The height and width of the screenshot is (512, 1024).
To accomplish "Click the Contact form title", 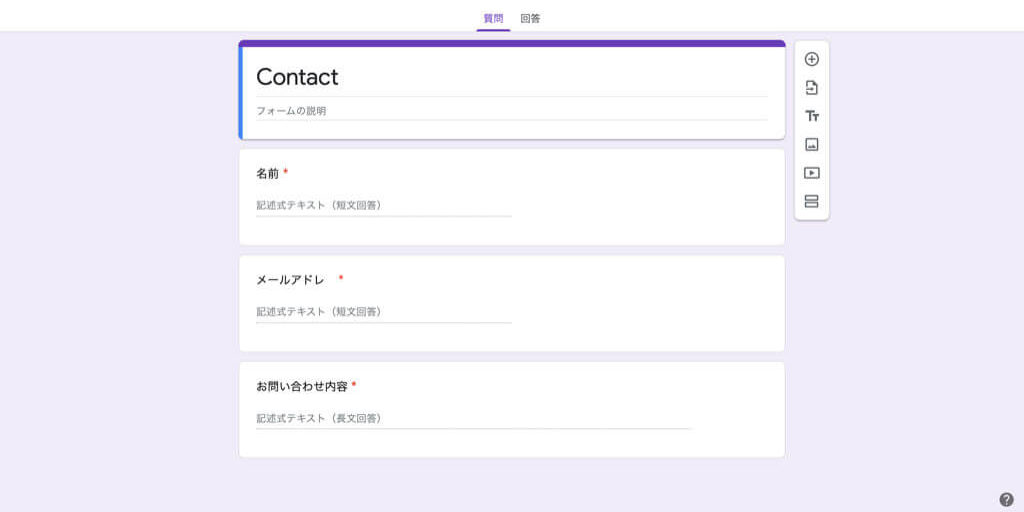I will click(297, 77).
